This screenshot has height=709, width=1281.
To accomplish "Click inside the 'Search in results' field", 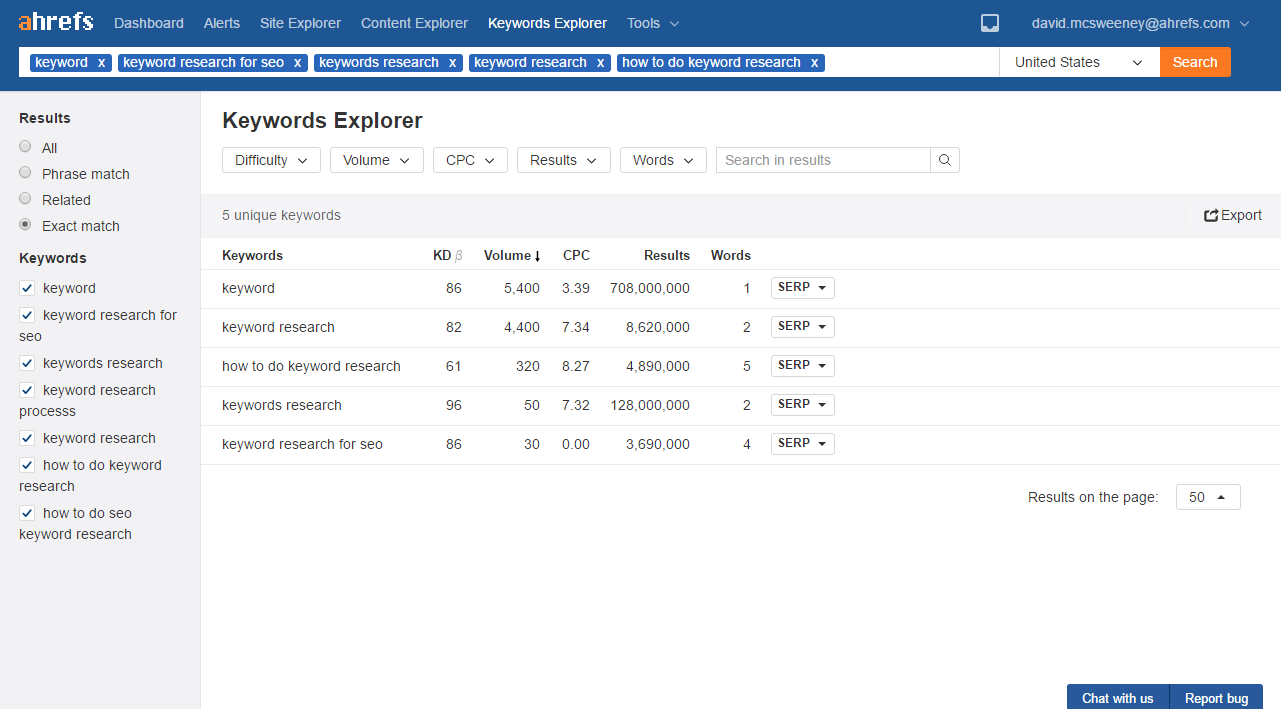I will point(822,160).
